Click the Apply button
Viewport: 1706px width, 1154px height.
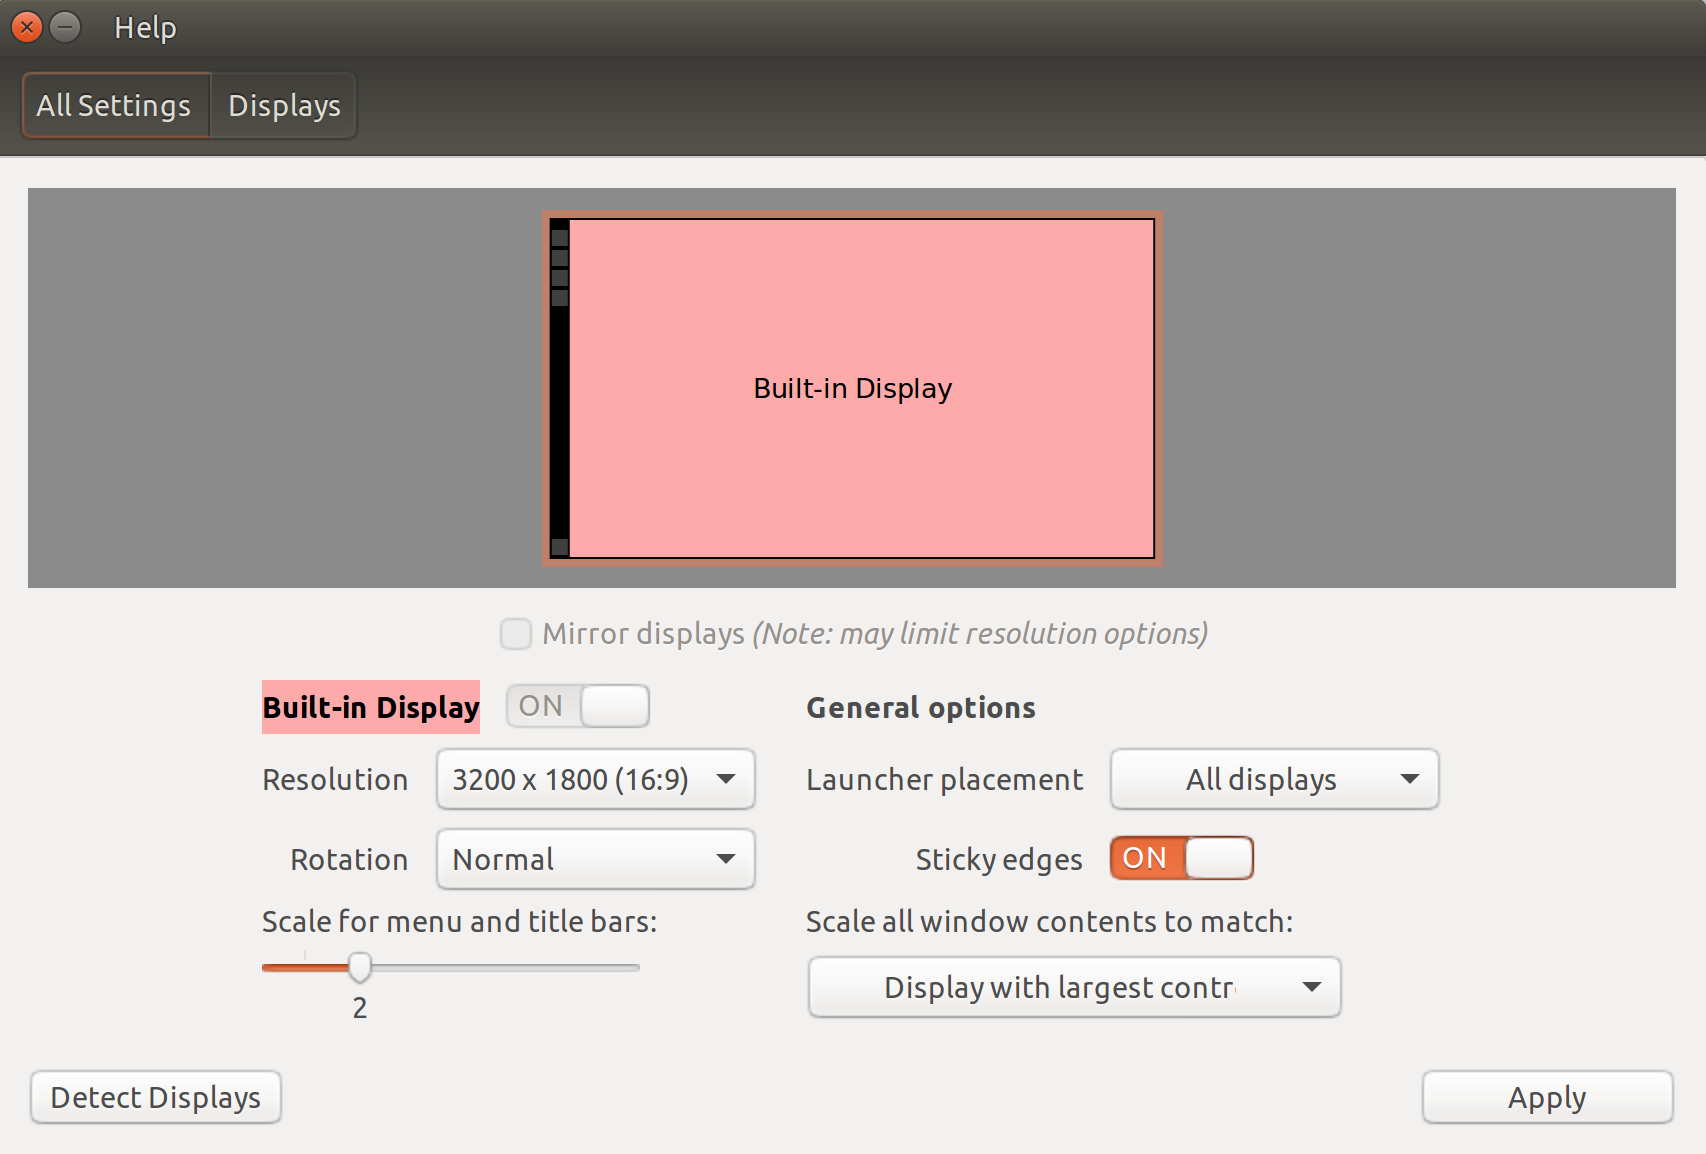pyautogui.click(x=1546, y=1097)
